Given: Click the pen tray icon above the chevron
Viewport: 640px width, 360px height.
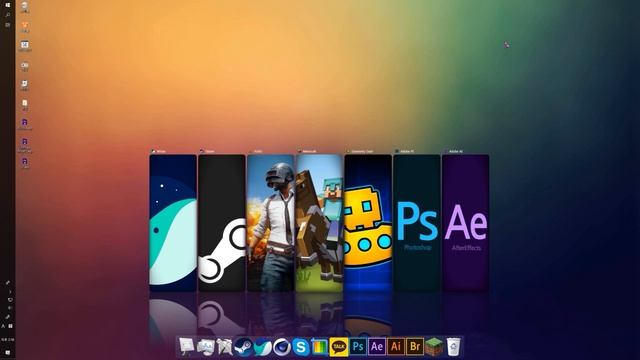Looking at the screenshot, I should [8, 282].
